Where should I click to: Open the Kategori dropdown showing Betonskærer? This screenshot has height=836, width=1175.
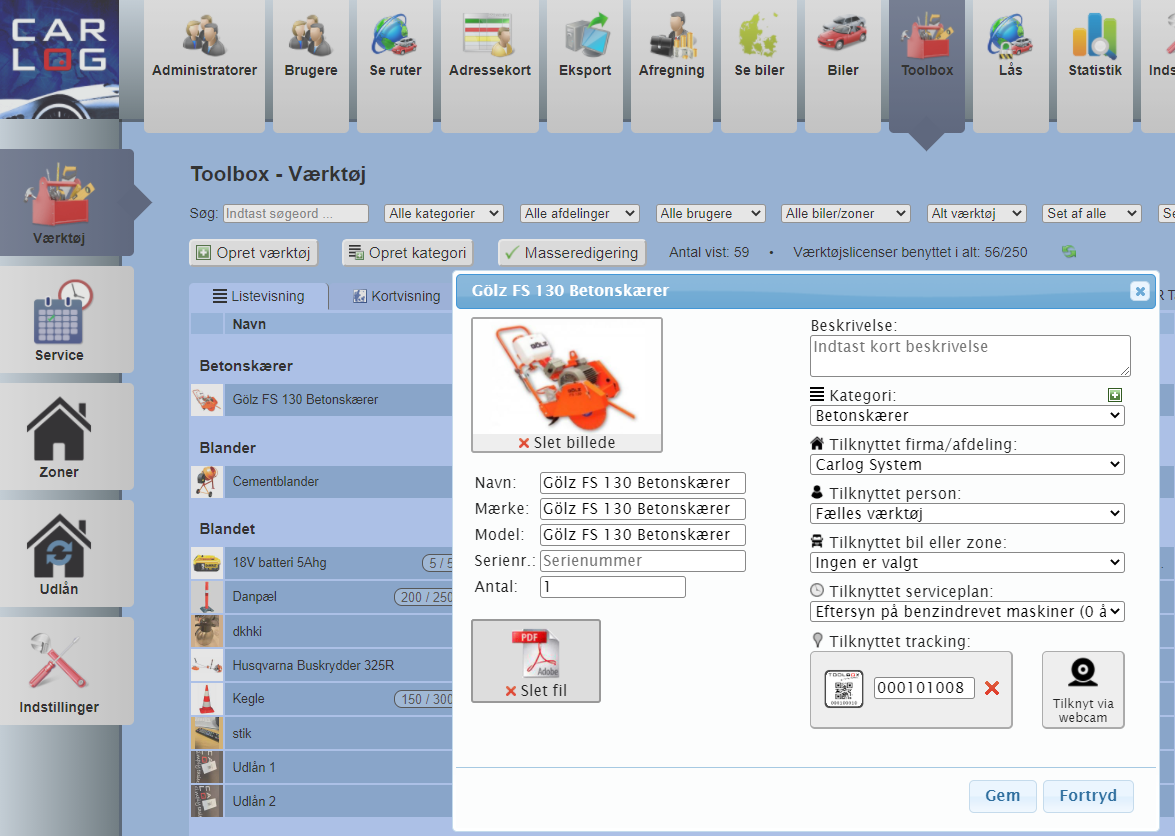(967, 416)
